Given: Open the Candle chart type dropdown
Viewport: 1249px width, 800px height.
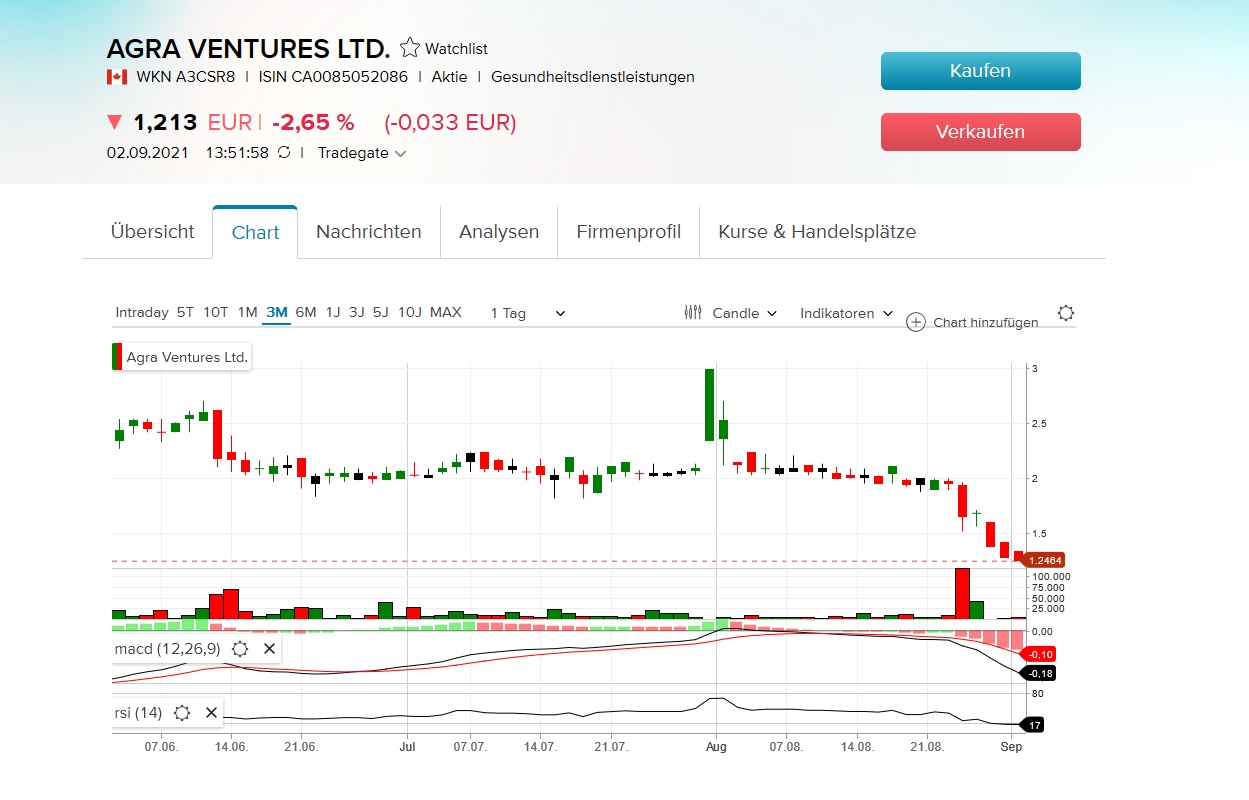Looking at the screenshot, I should (x=743, y=313).
